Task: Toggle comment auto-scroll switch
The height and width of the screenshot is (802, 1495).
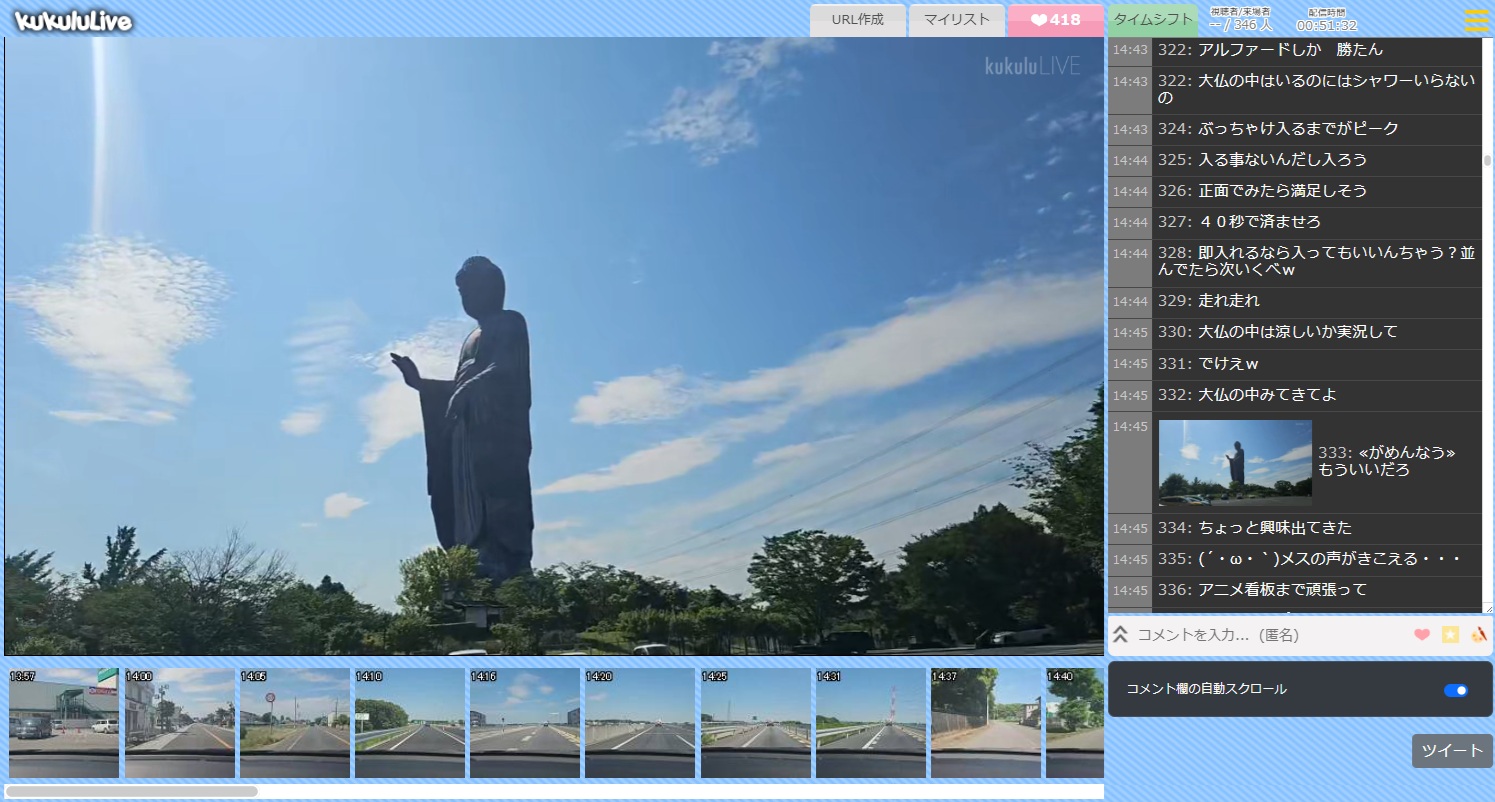Action: click(1455, 690)
